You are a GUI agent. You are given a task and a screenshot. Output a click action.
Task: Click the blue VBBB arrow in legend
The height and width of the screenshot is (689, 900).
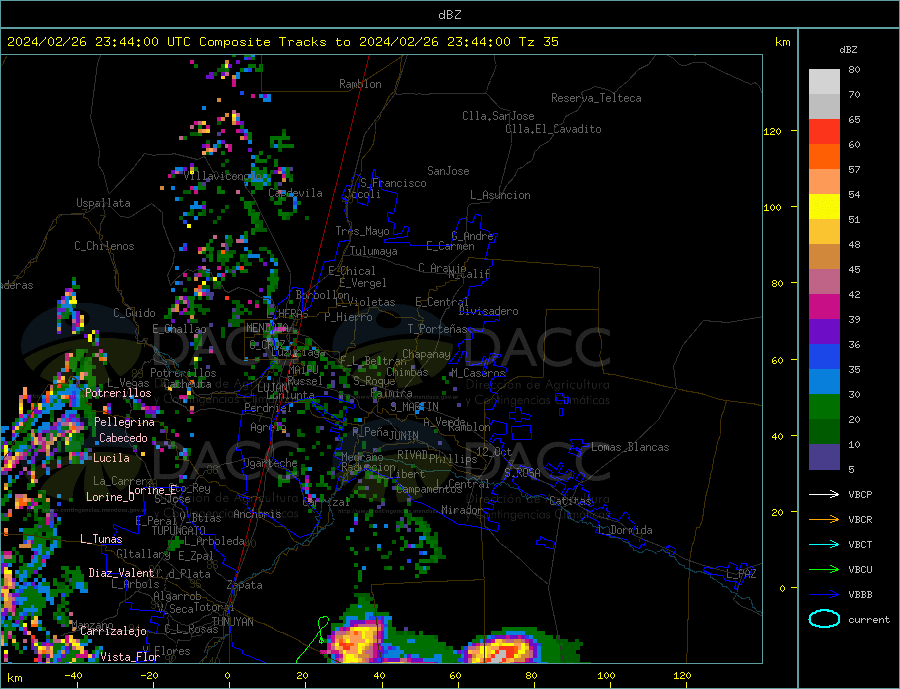(824, 595)
